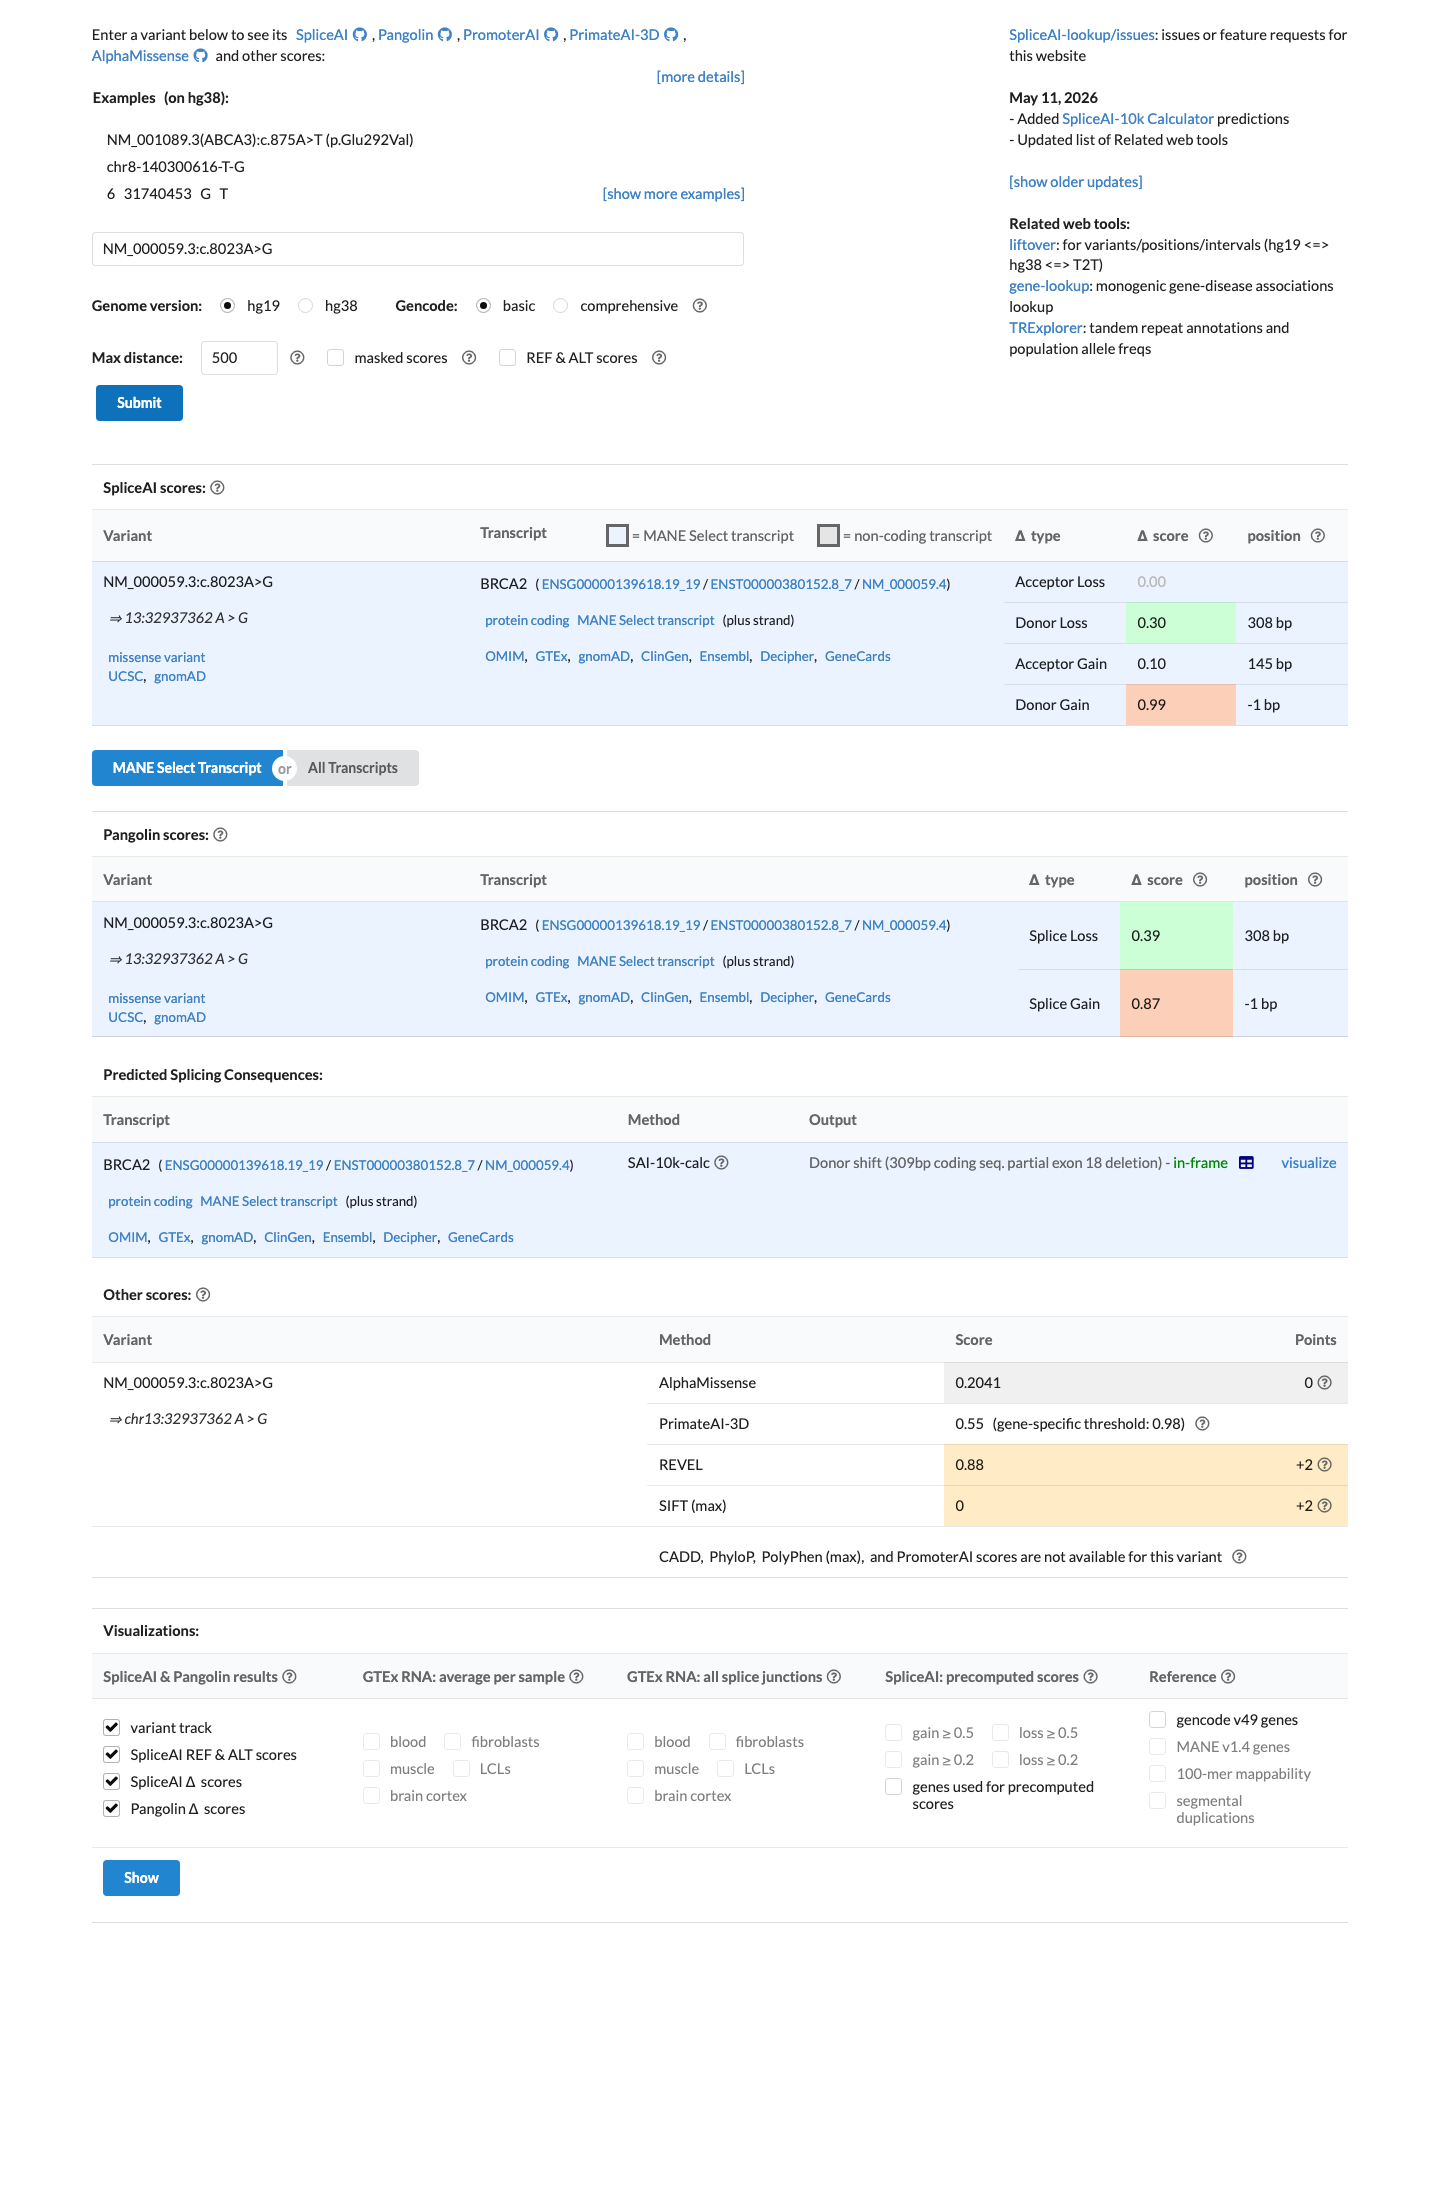Click the variant entry text field
The image size is (1454, 2200).
coord(418,249)
